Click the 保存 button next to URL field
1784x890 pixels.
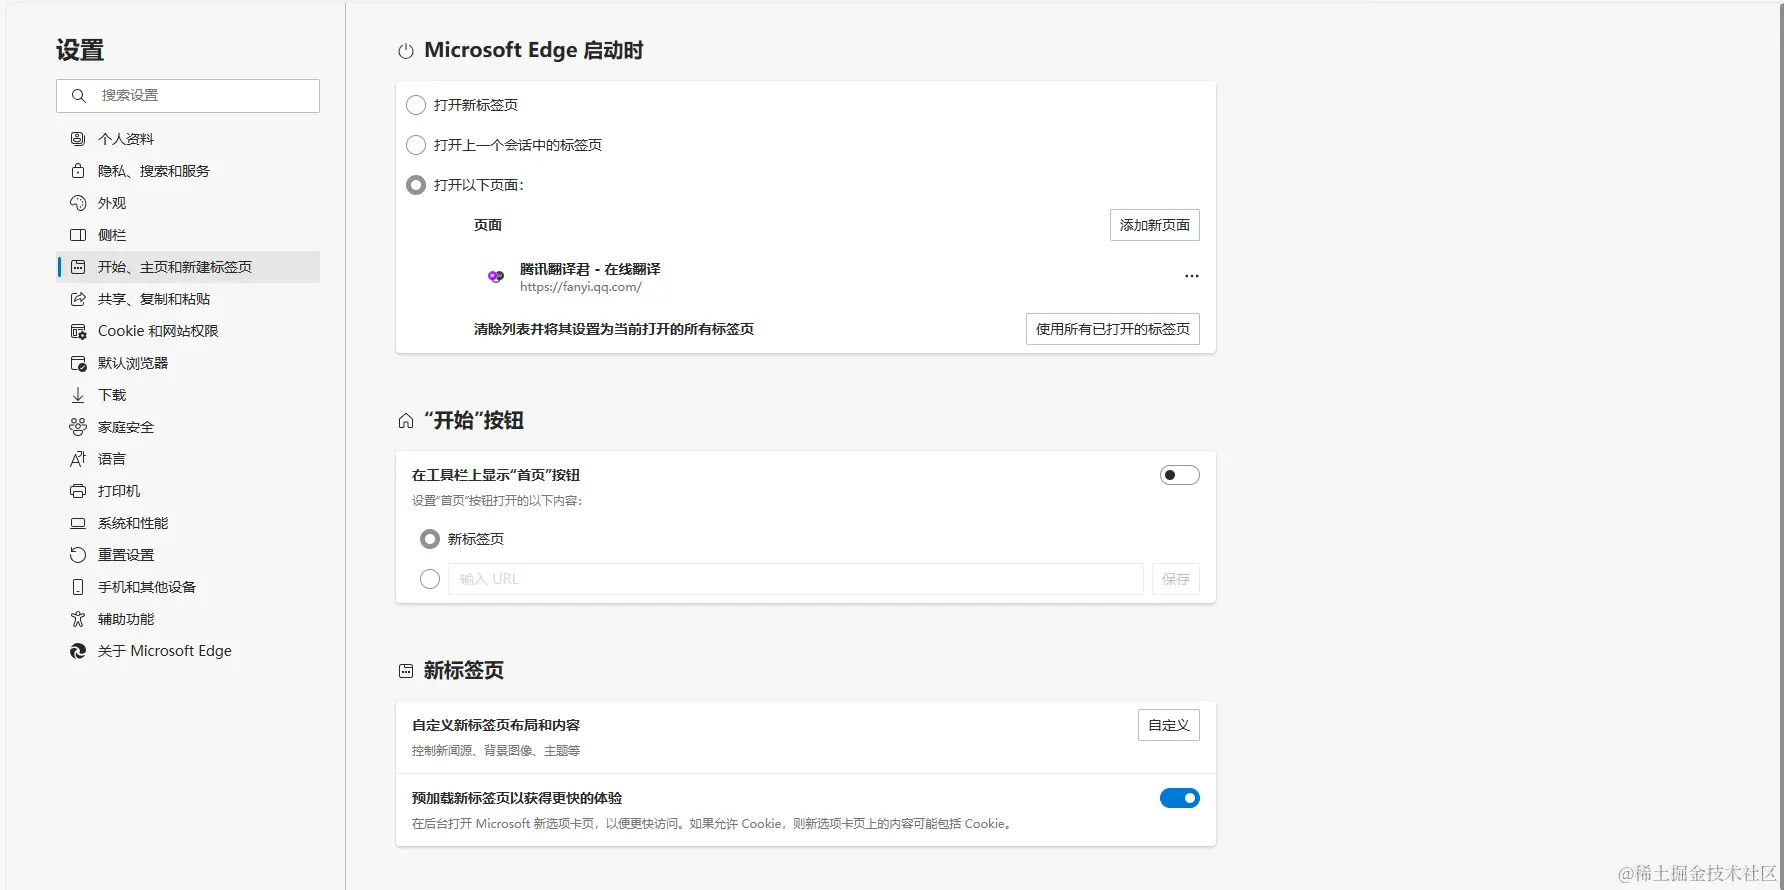pos(1176,579)
